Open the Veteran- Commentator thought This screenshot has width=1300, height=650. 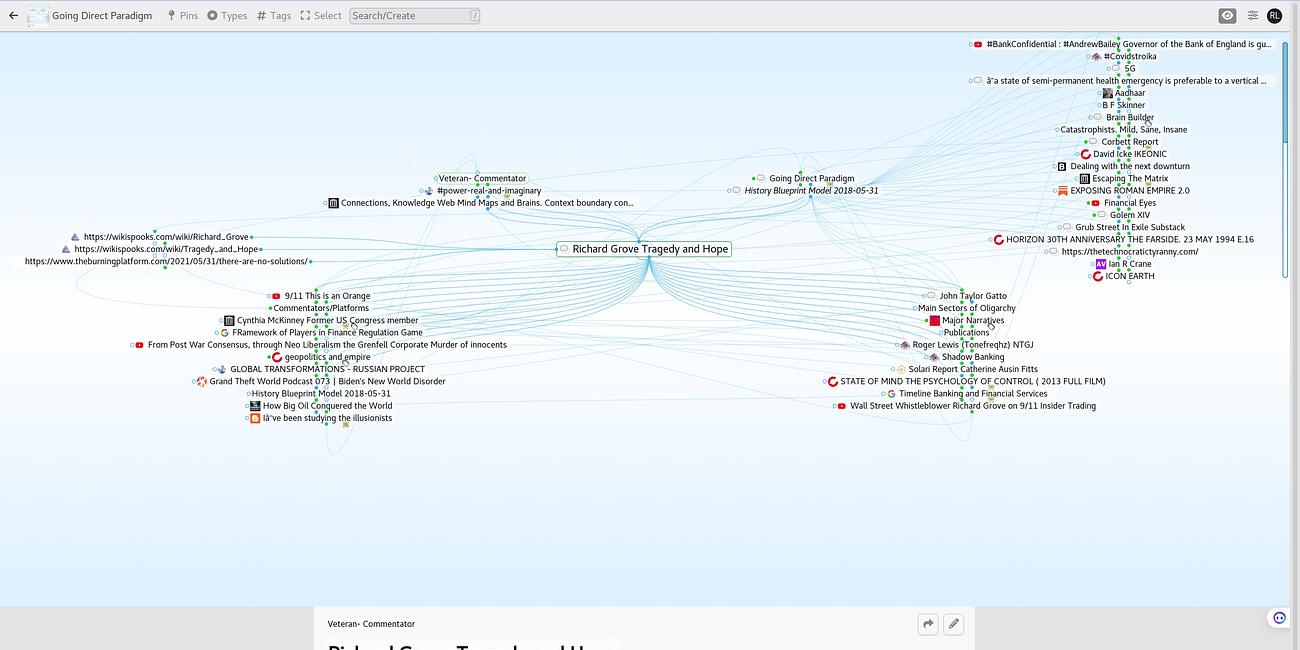click(482, 178)
